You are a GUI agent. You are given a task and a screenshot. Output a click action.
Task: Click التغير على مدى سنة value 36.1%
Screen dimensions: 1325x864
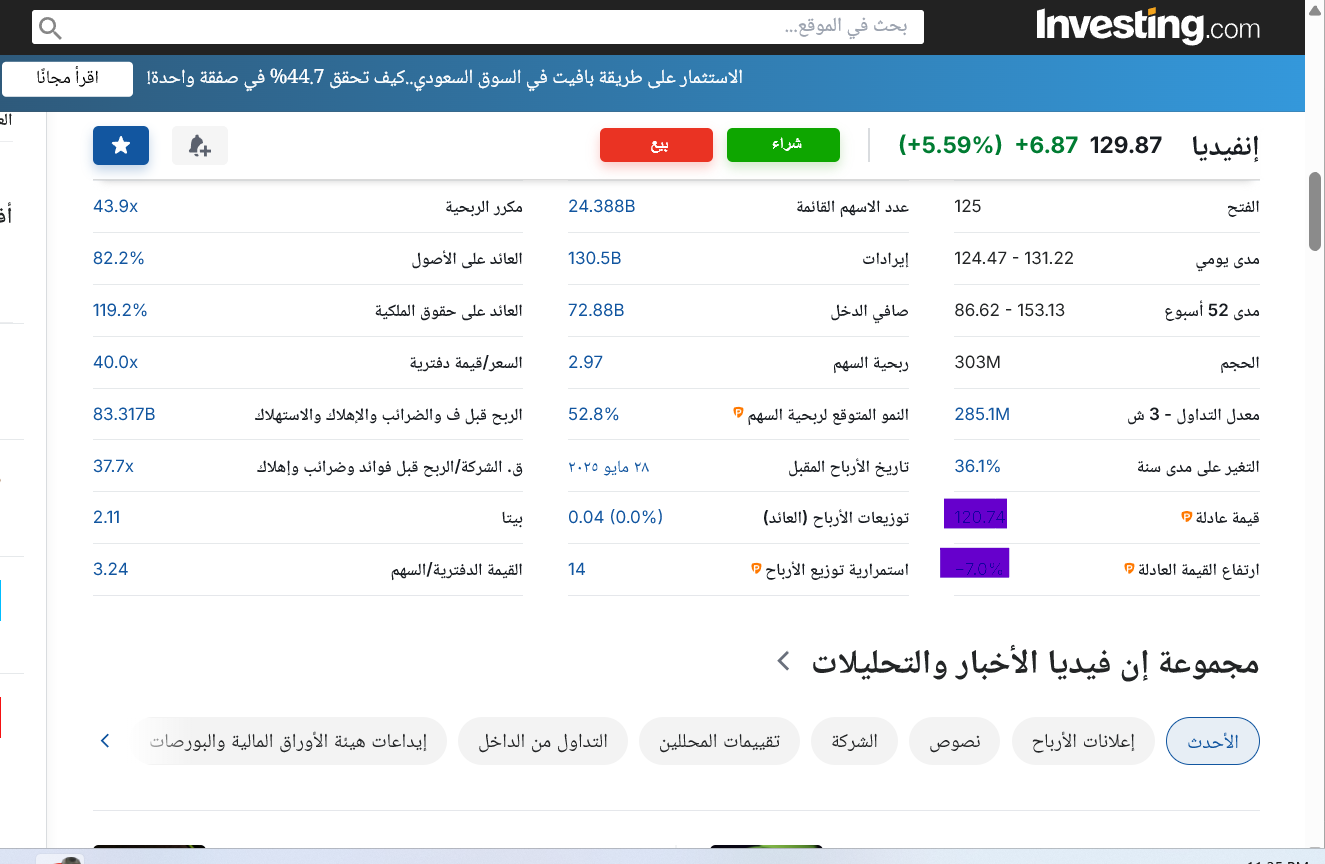pyautogui.click(x=978, y=466)
